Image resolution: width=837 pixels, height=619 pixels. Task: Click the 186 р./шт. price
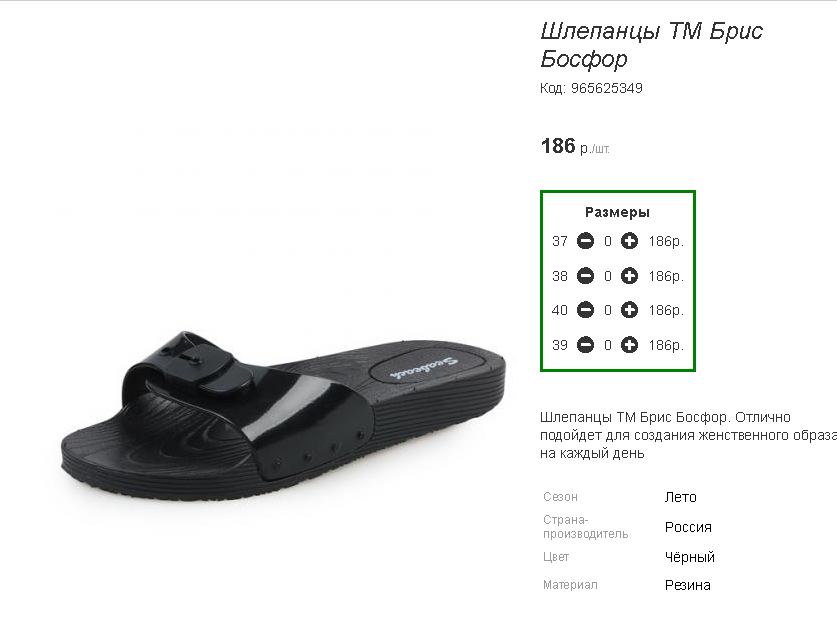pos(575,146)
